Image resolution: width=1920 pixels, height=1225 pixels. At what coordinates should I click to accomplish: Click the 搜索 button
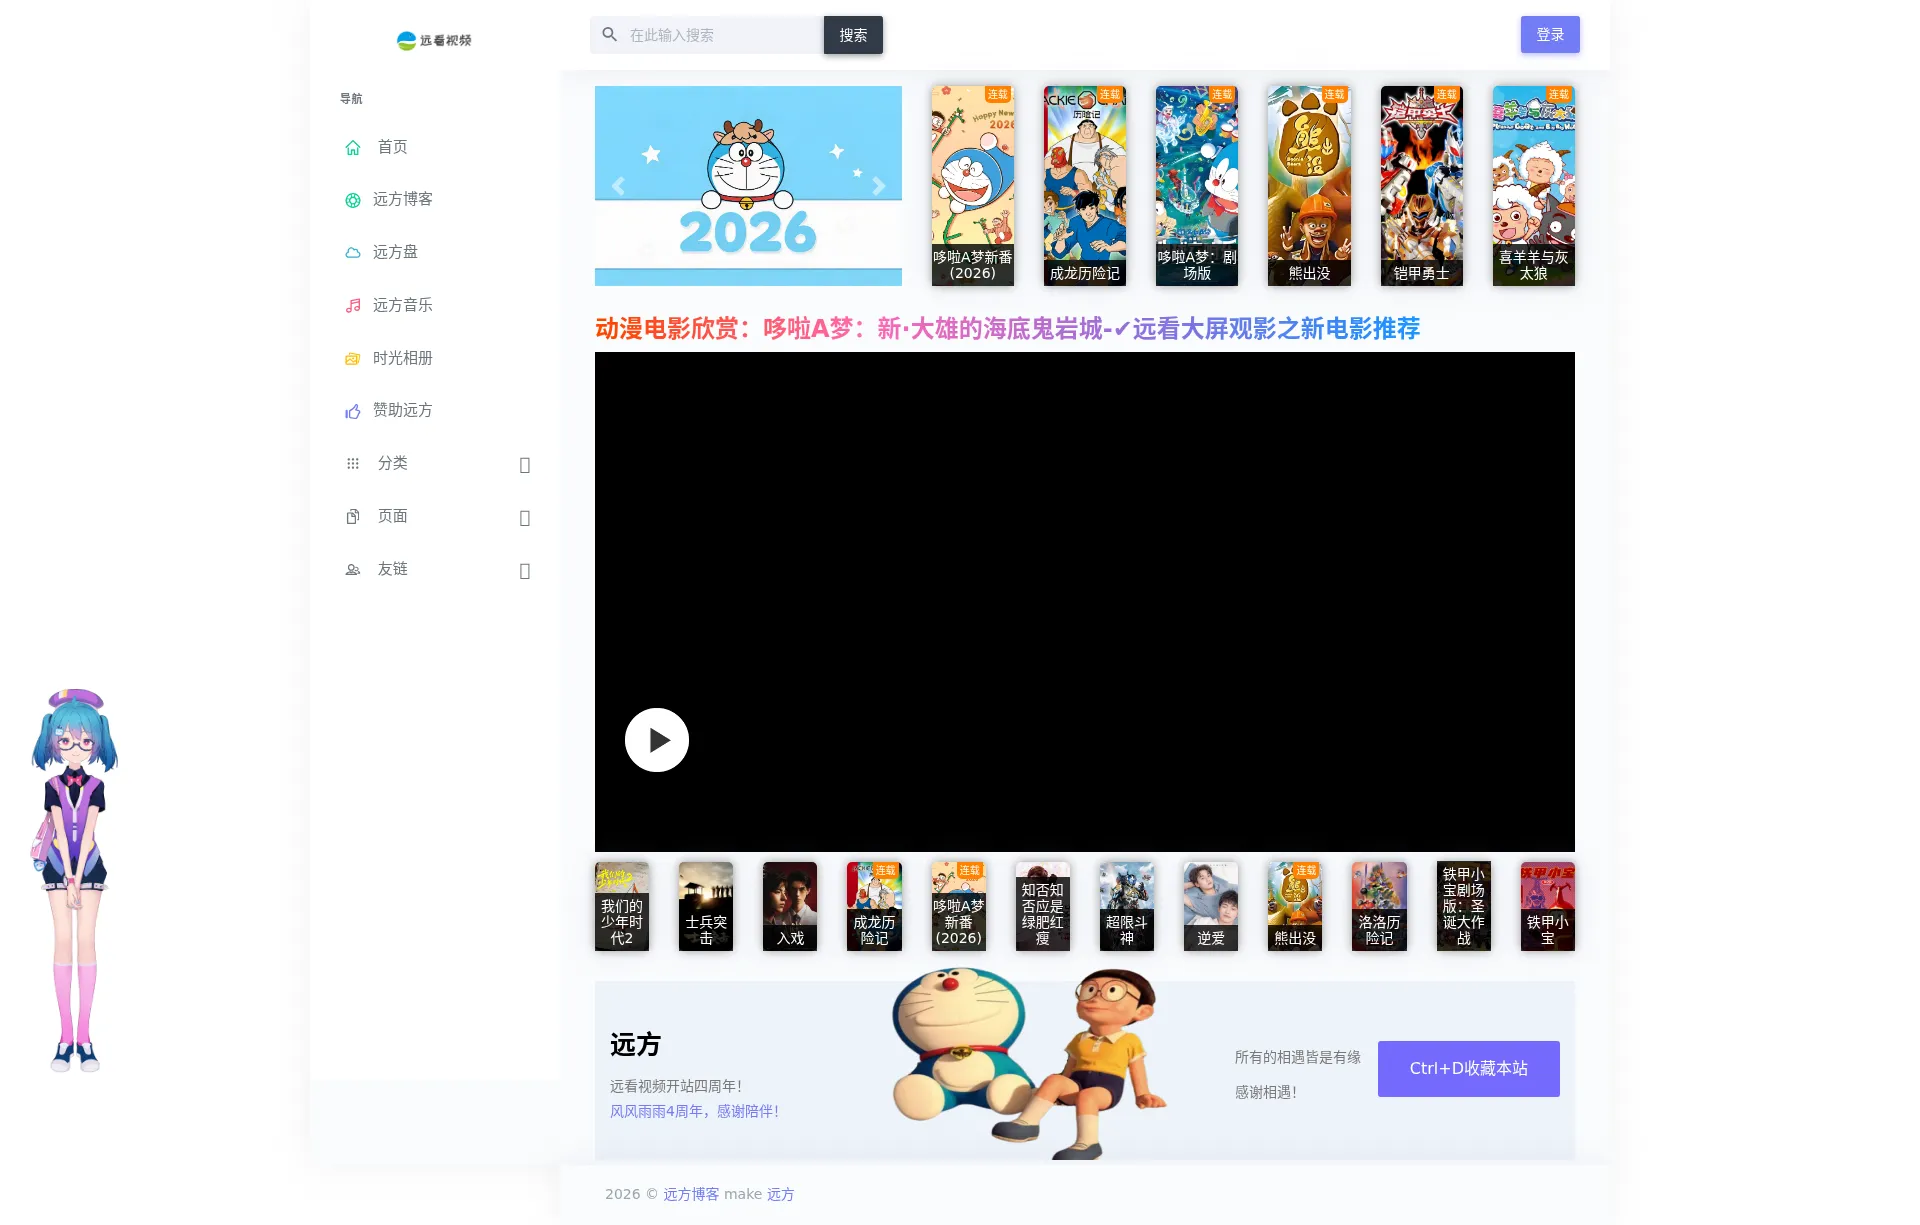pyautogui.click(x=853, y=35)
